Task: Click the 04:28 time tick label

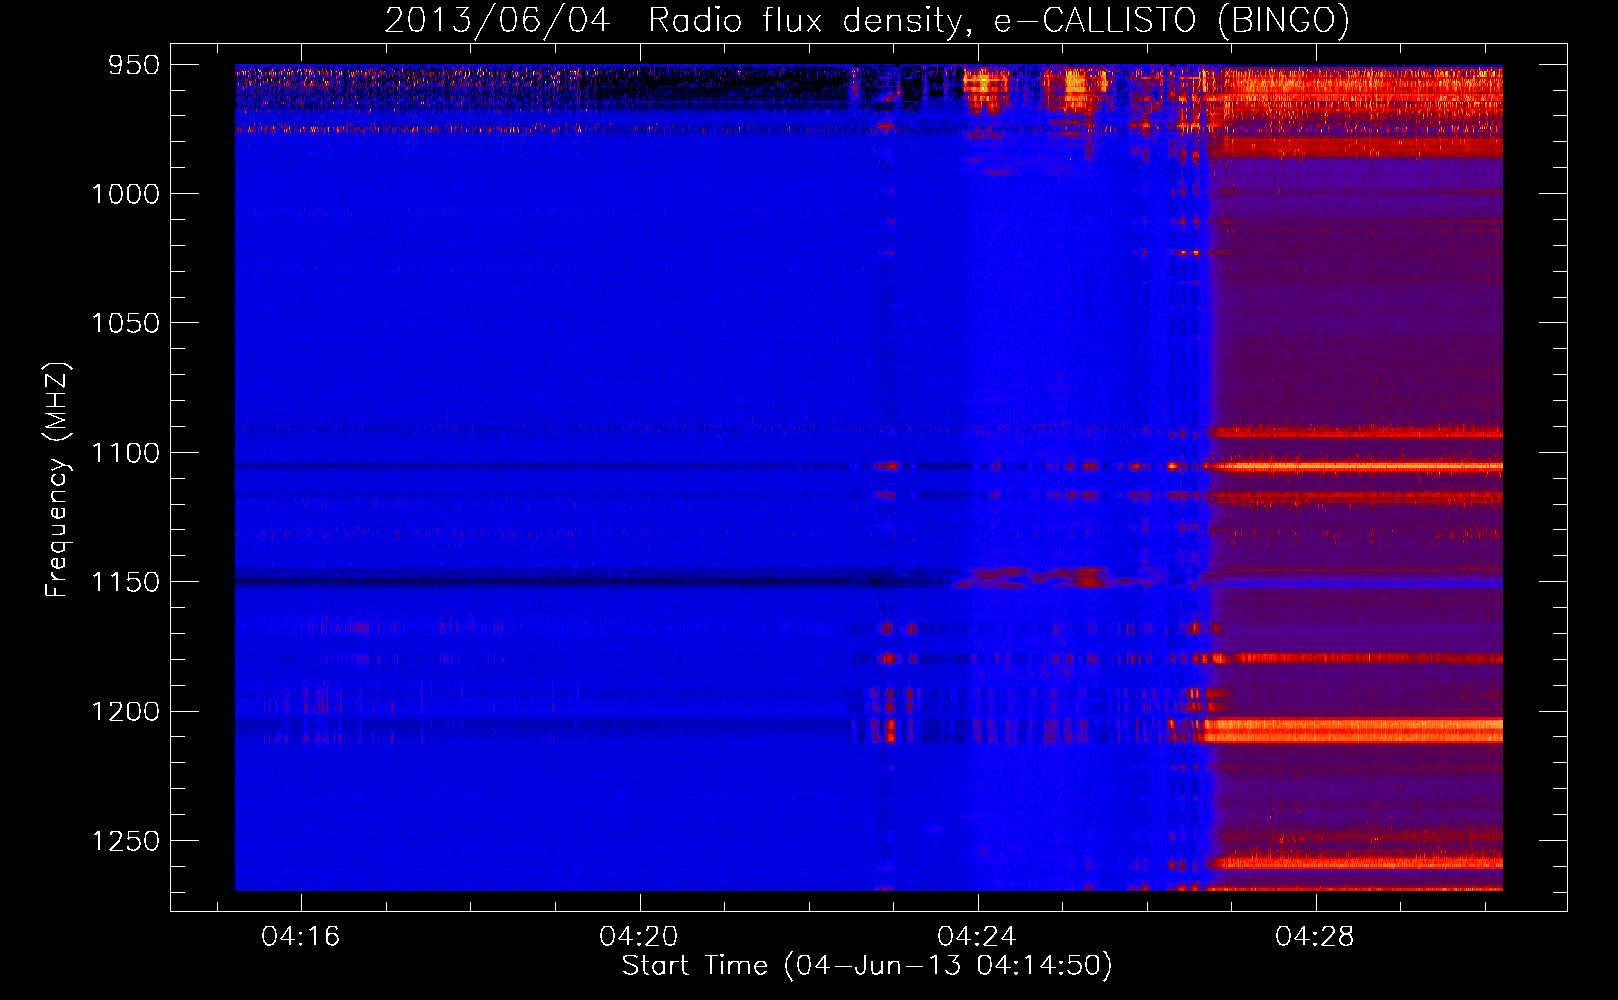Action: (1315, 936)
